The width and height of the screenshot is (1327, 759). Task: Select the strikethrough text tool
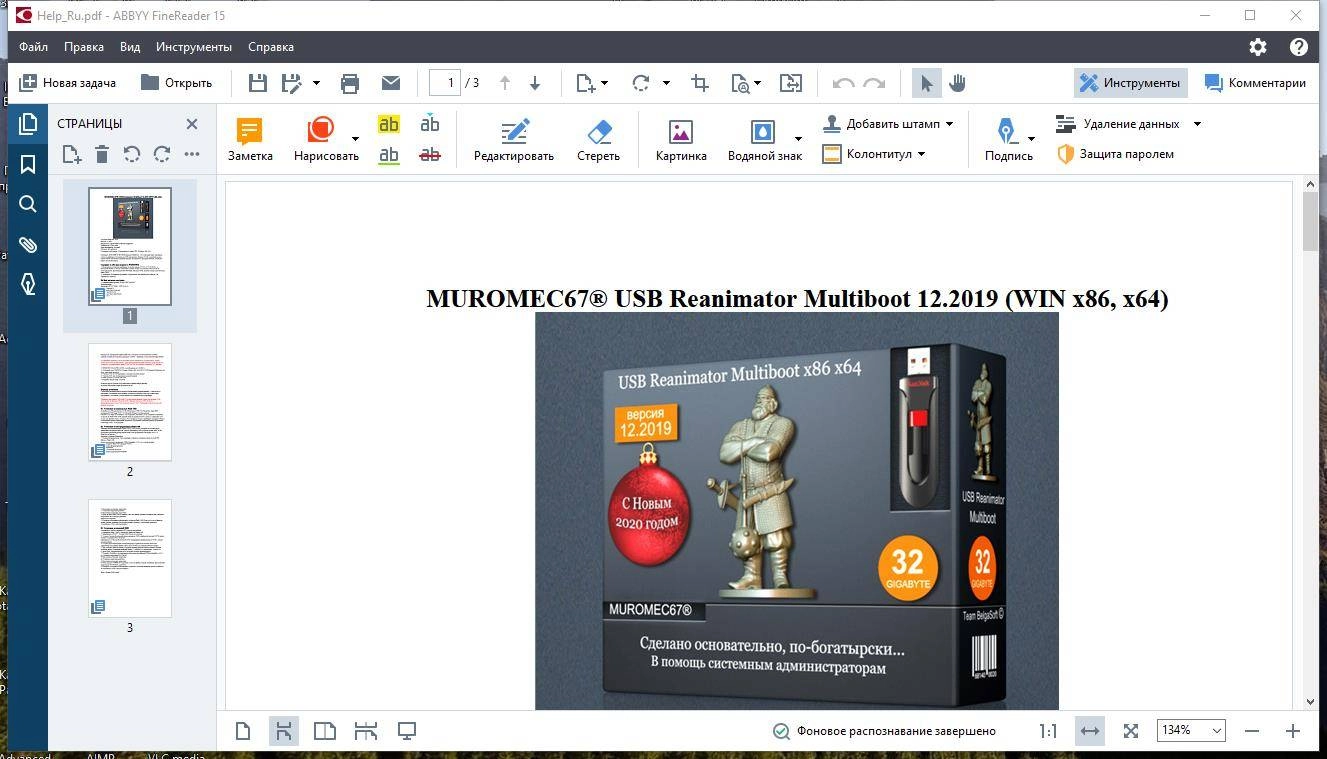point(430,155)
